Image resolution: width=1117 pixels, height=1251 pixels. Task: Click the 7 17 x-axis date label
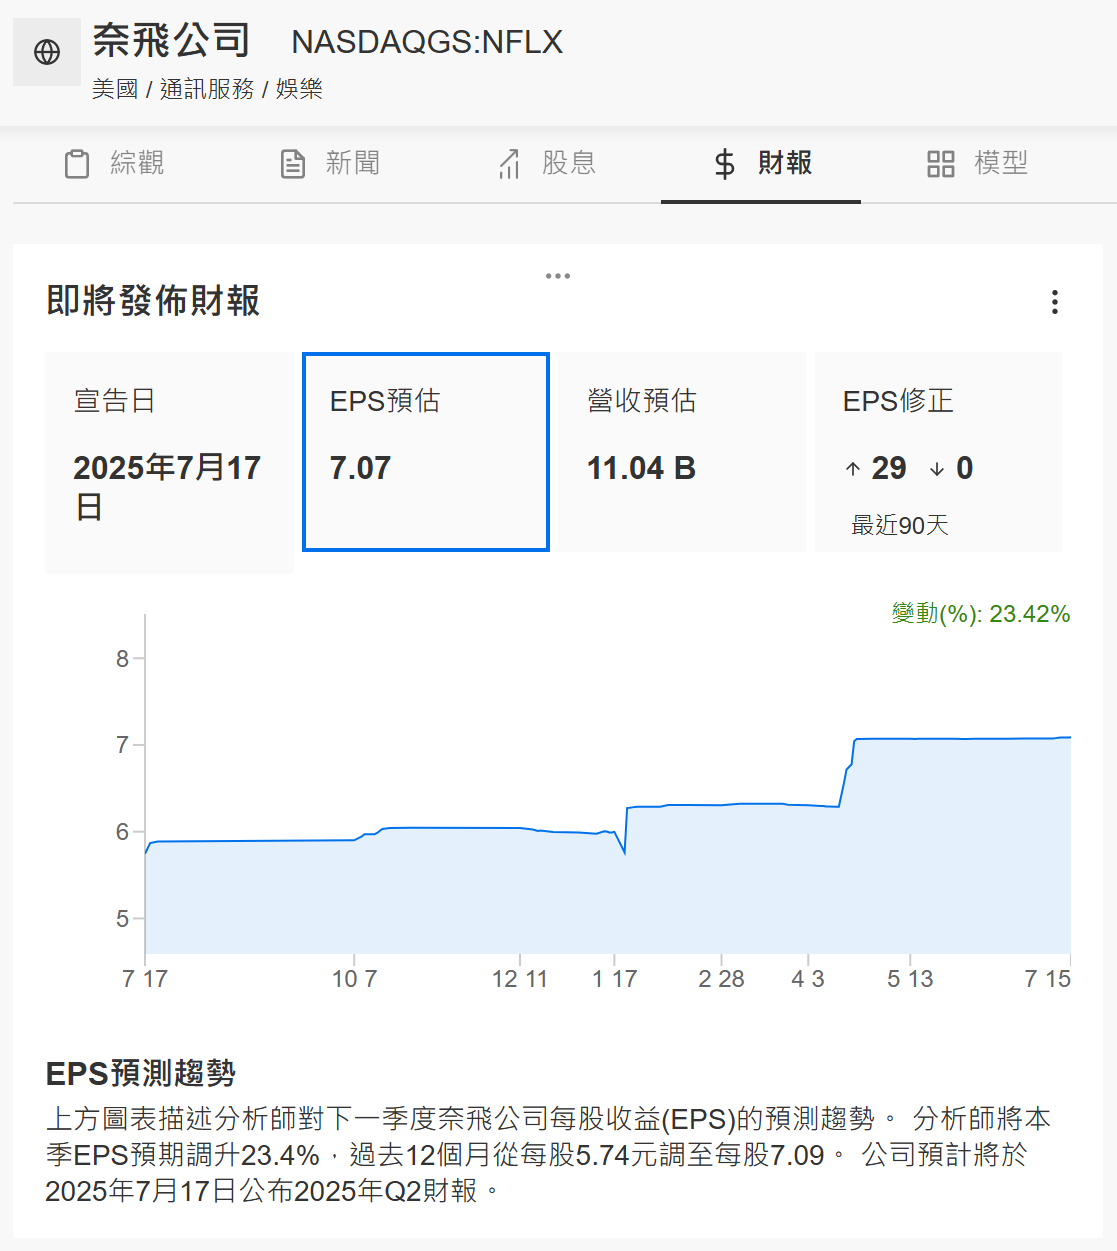[145, 979]
